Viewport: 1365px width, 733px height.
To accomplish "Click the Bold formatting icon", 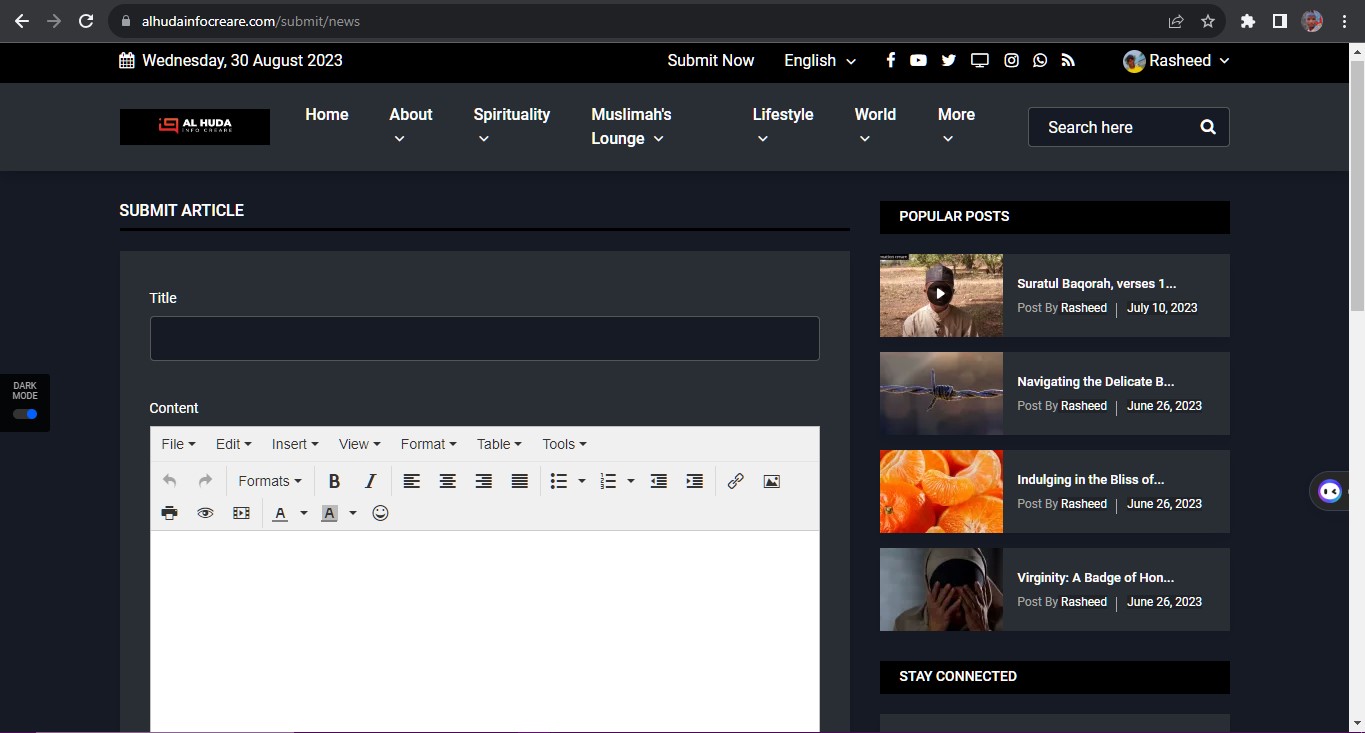I will coord(334,481).
